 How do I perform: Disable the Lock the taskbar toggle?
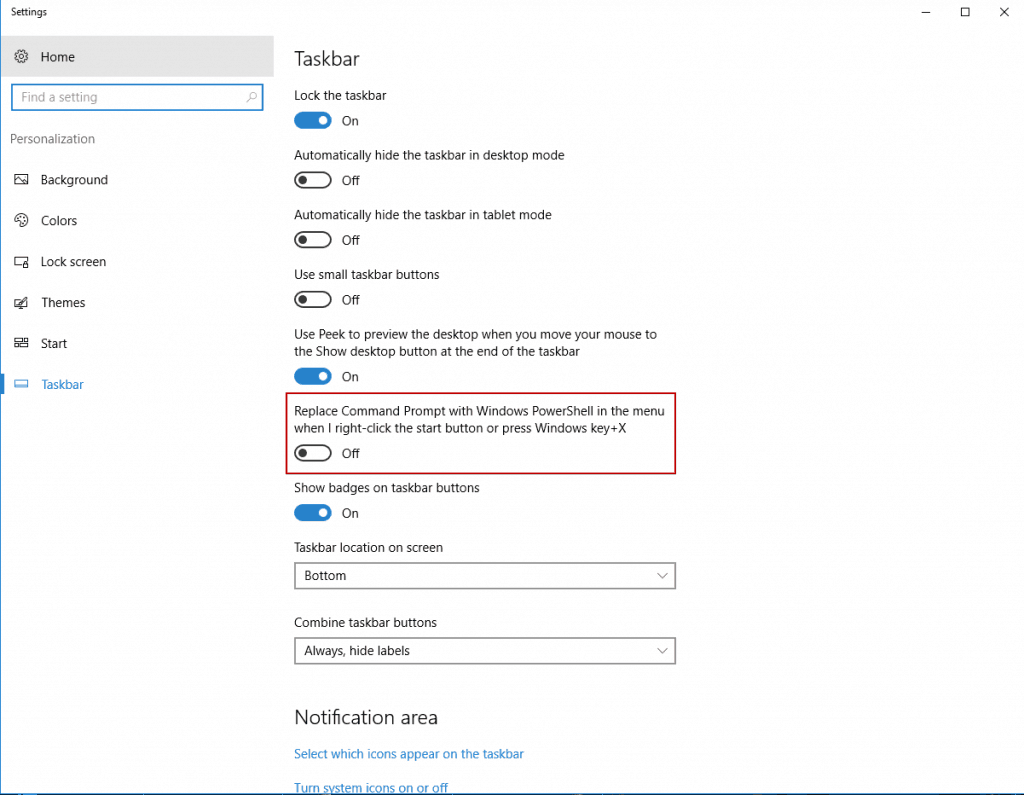coord(312,120)
